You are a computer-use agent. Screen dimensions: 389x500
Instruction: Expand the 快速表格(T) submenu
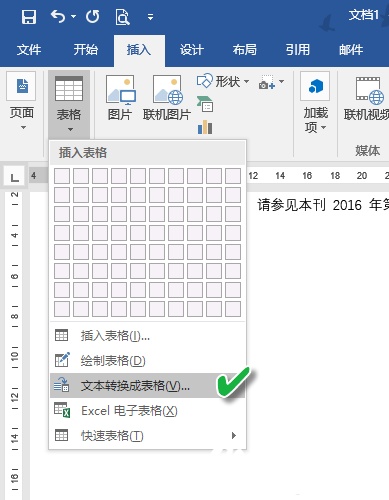pyautogui.click(x=148, y=435)
